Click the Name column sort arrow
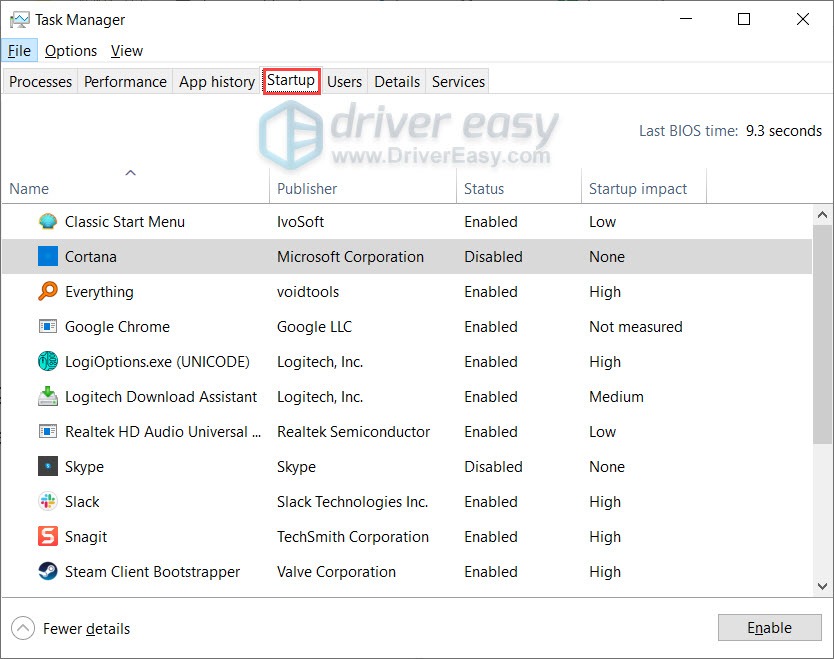Image resolution: width=834 pixels, height=659 pixels. [x=130, y=172]
